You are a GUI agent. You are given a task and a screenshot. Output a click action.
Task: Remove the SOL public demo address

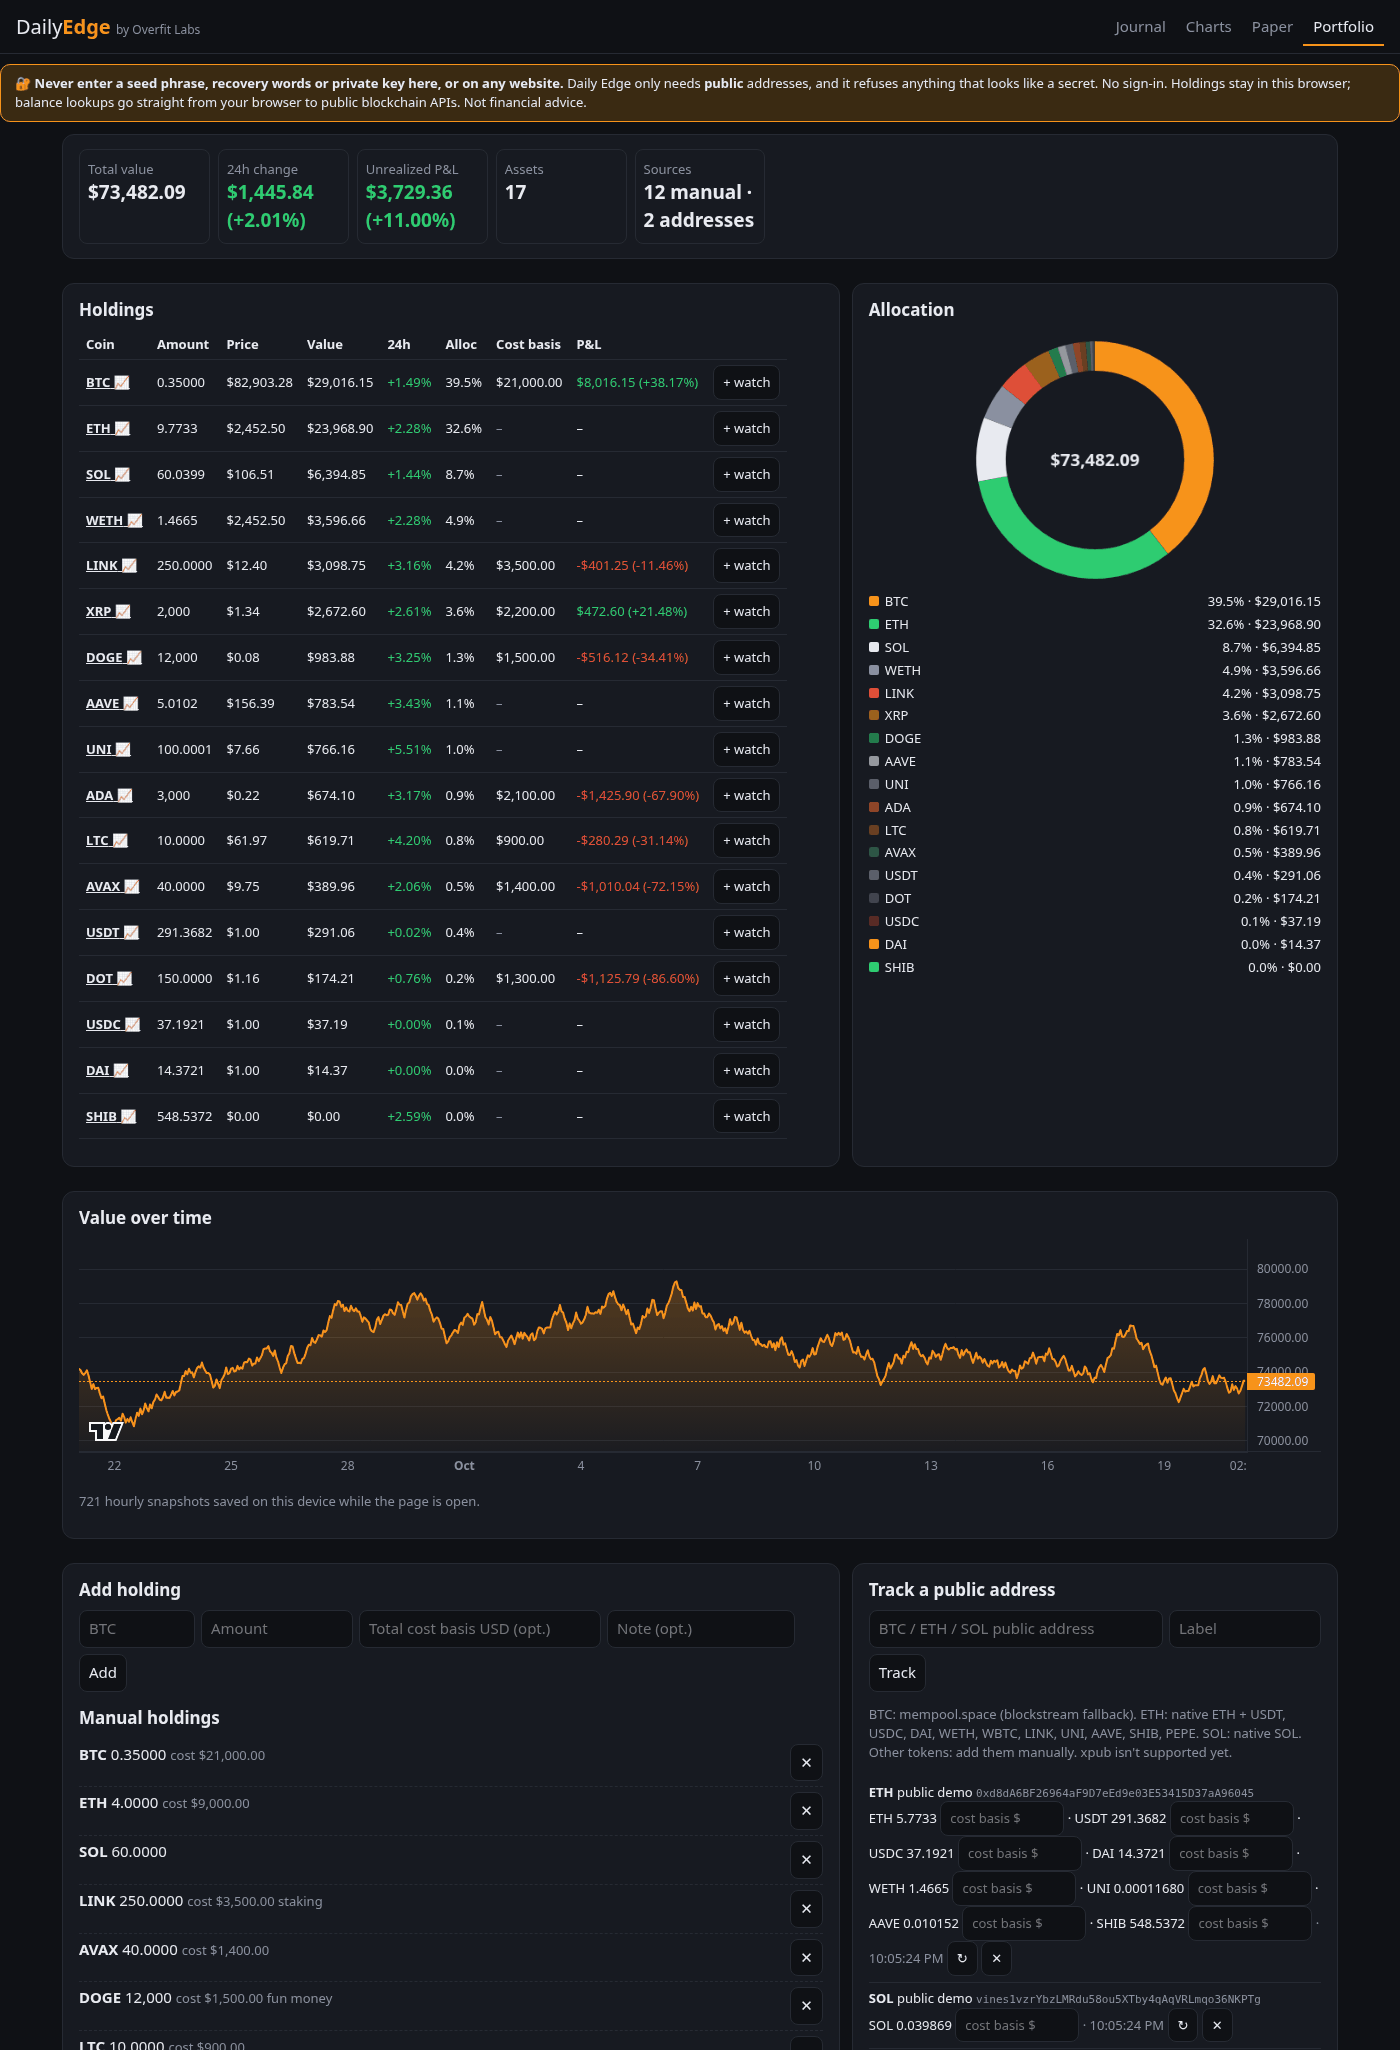tap(1217, 2025)
